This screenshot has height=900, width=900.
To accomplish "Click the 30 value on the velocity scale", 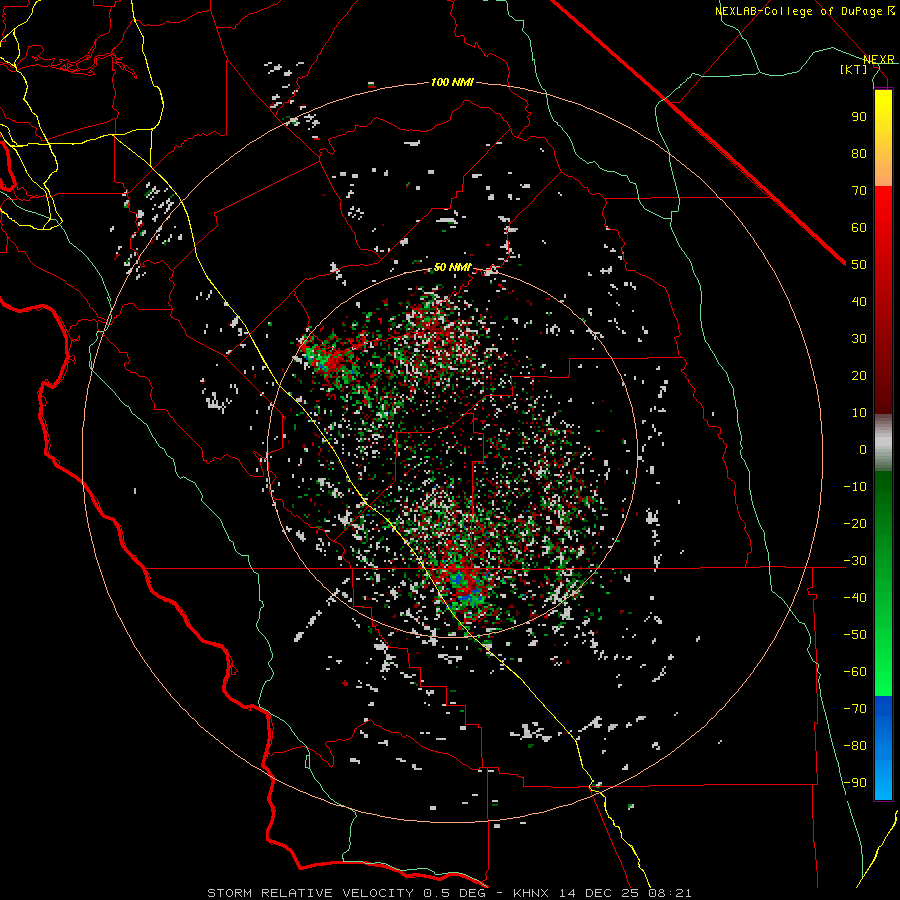I will (x=859, y=339).
